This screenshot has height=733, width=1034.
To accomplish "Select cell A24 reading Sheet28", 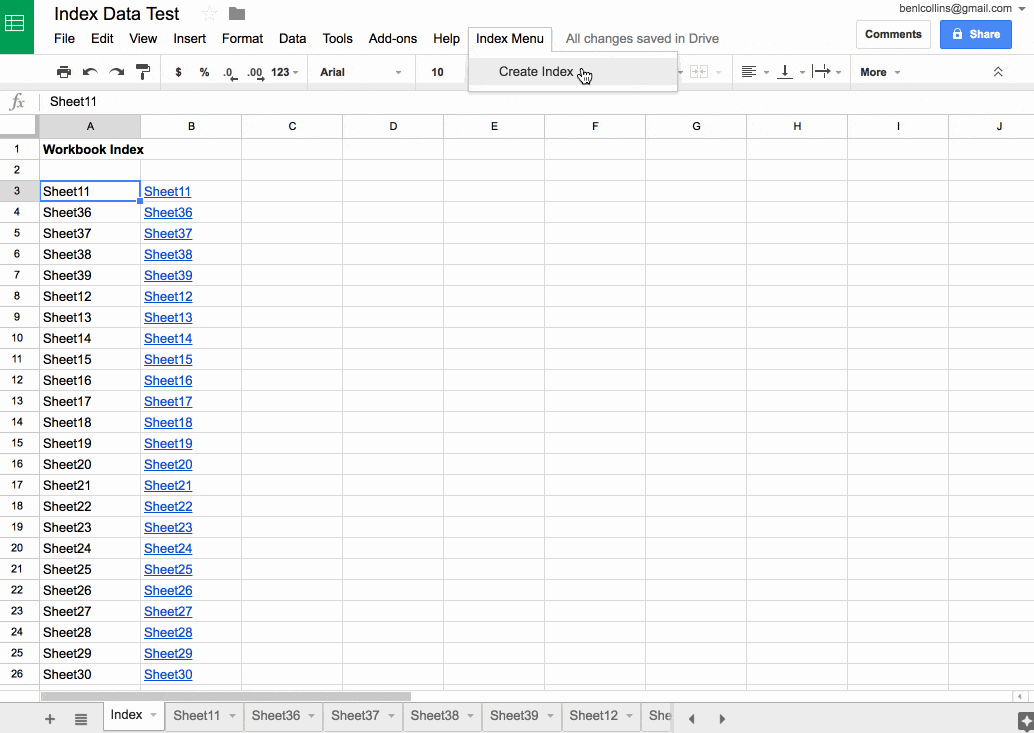I will point(90,632).
